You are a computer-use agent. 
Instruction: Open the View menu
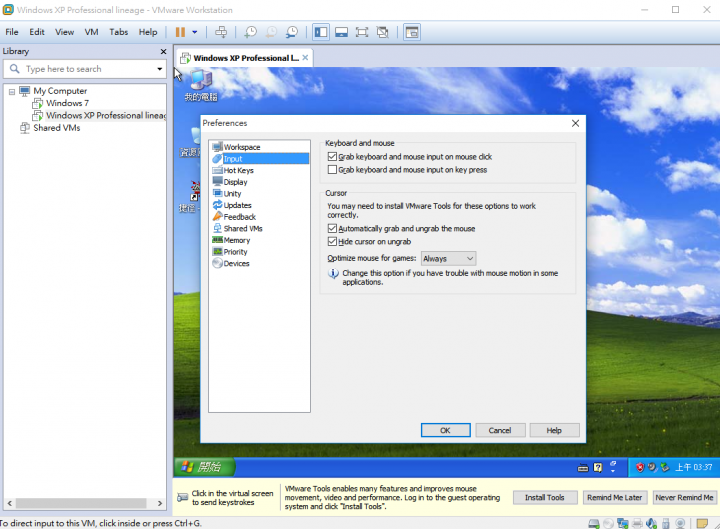(x=64, y=32)
